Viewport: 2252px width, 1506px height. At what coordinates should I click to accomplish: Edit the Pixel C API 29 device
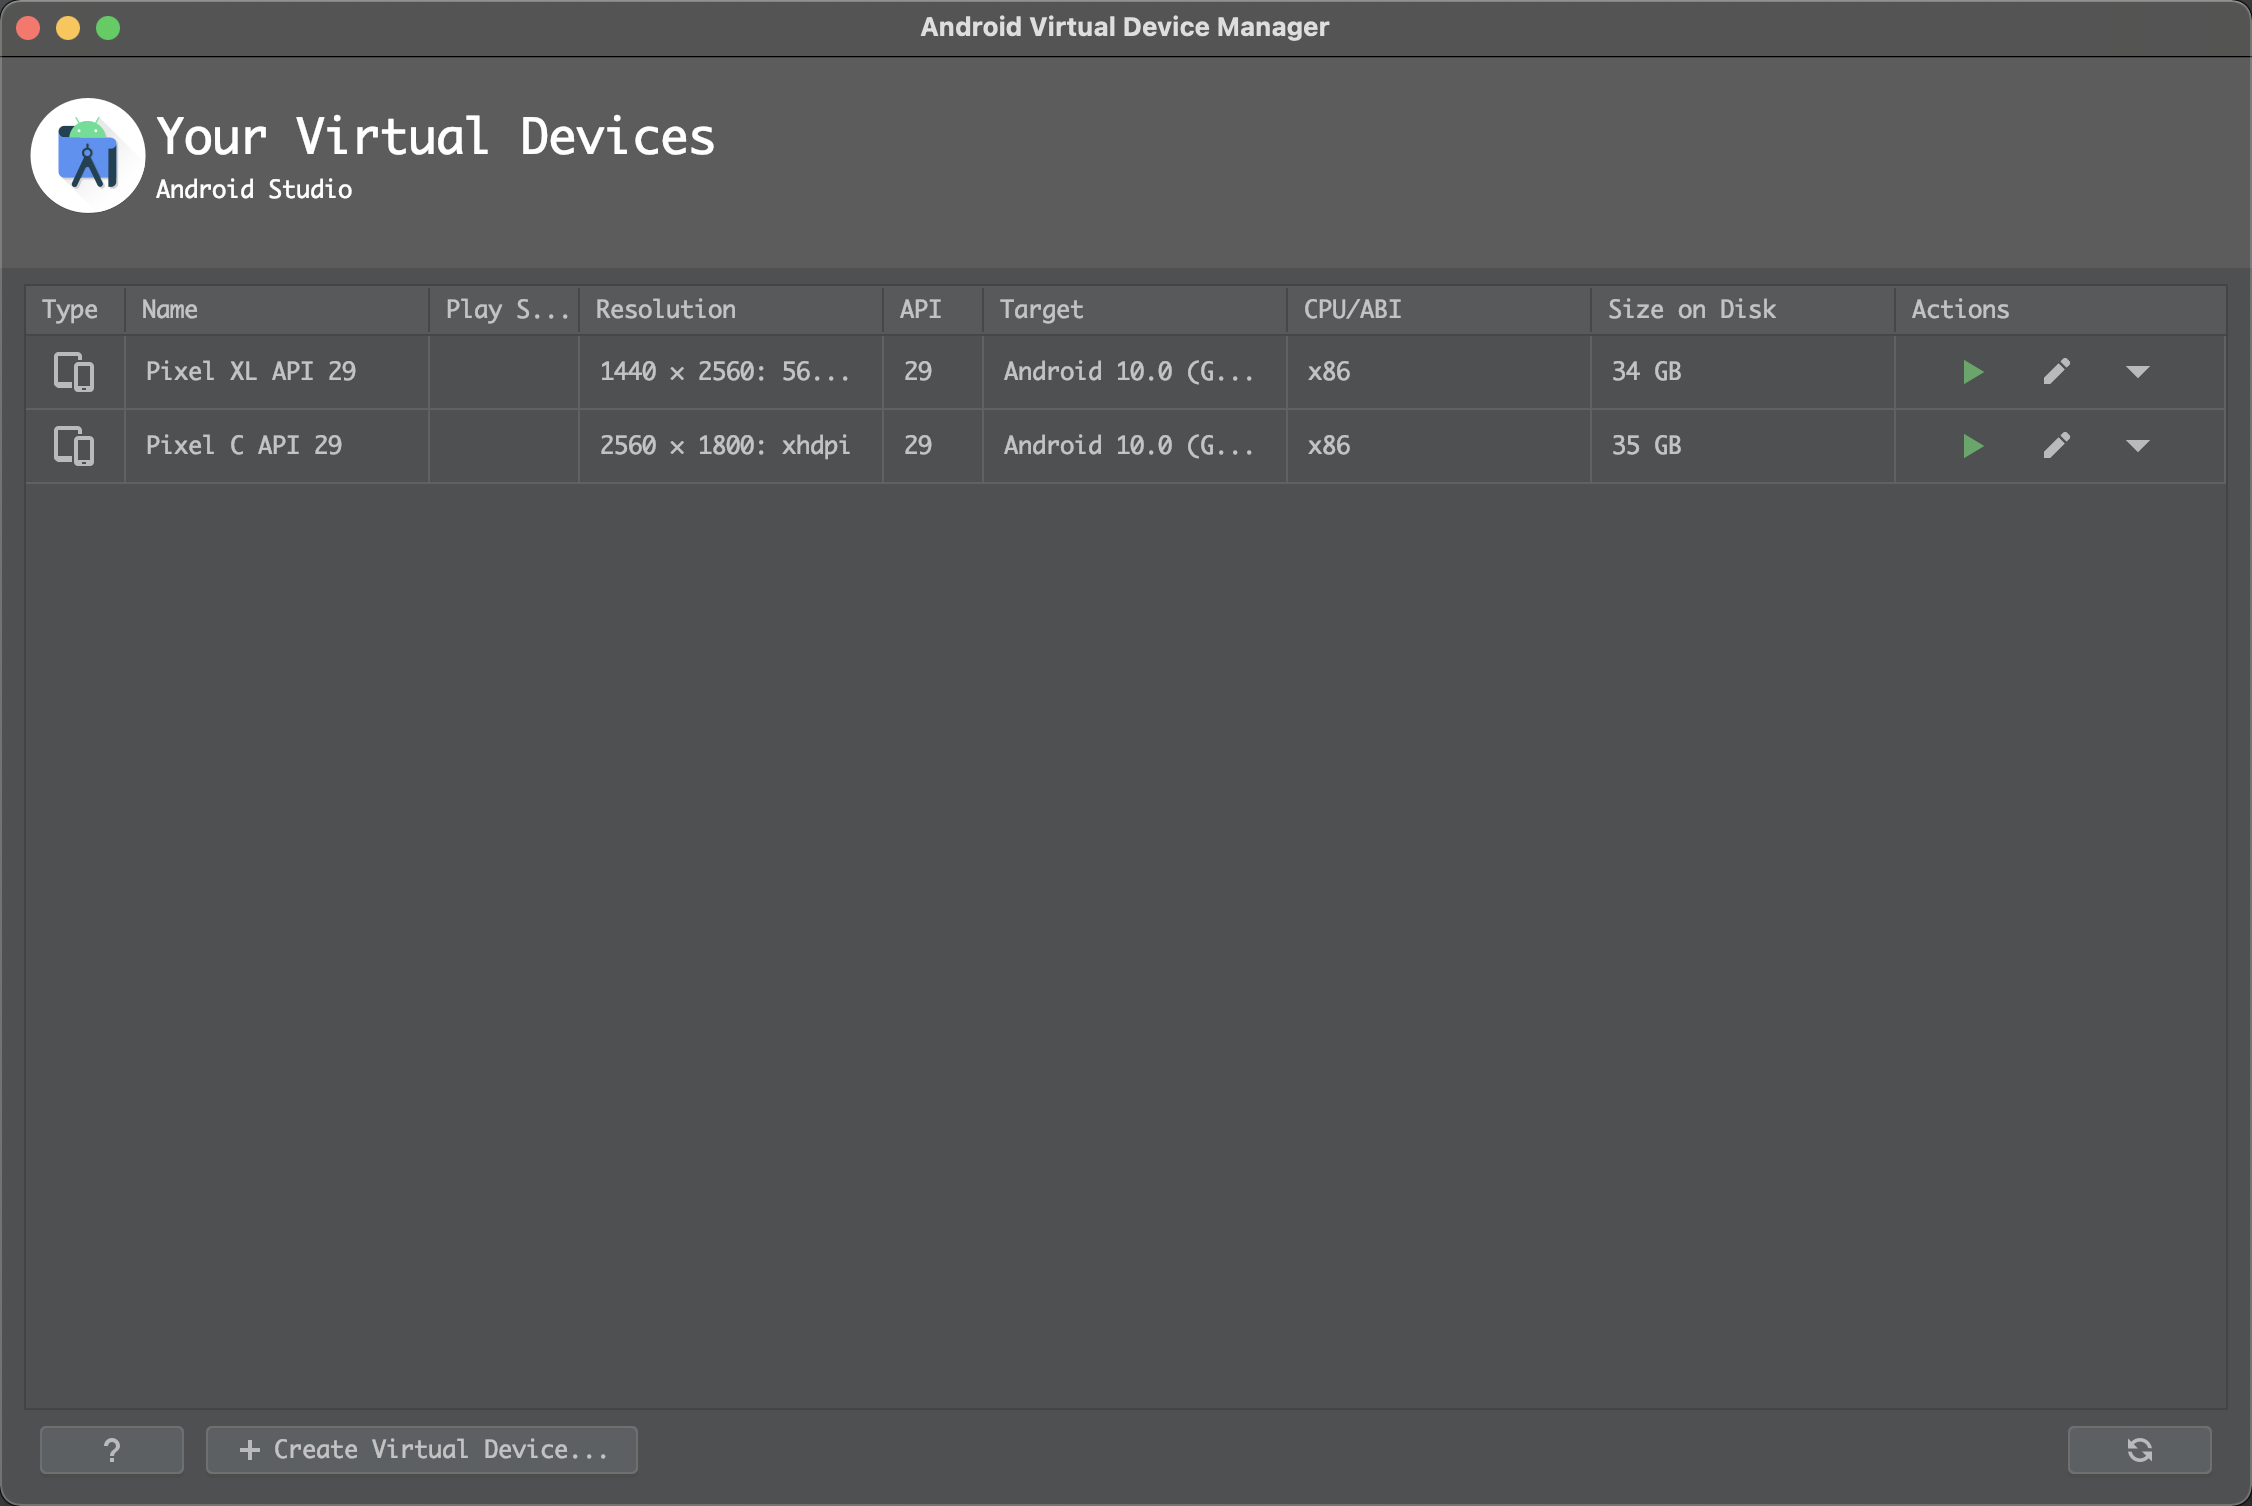tap(2056, 446)
